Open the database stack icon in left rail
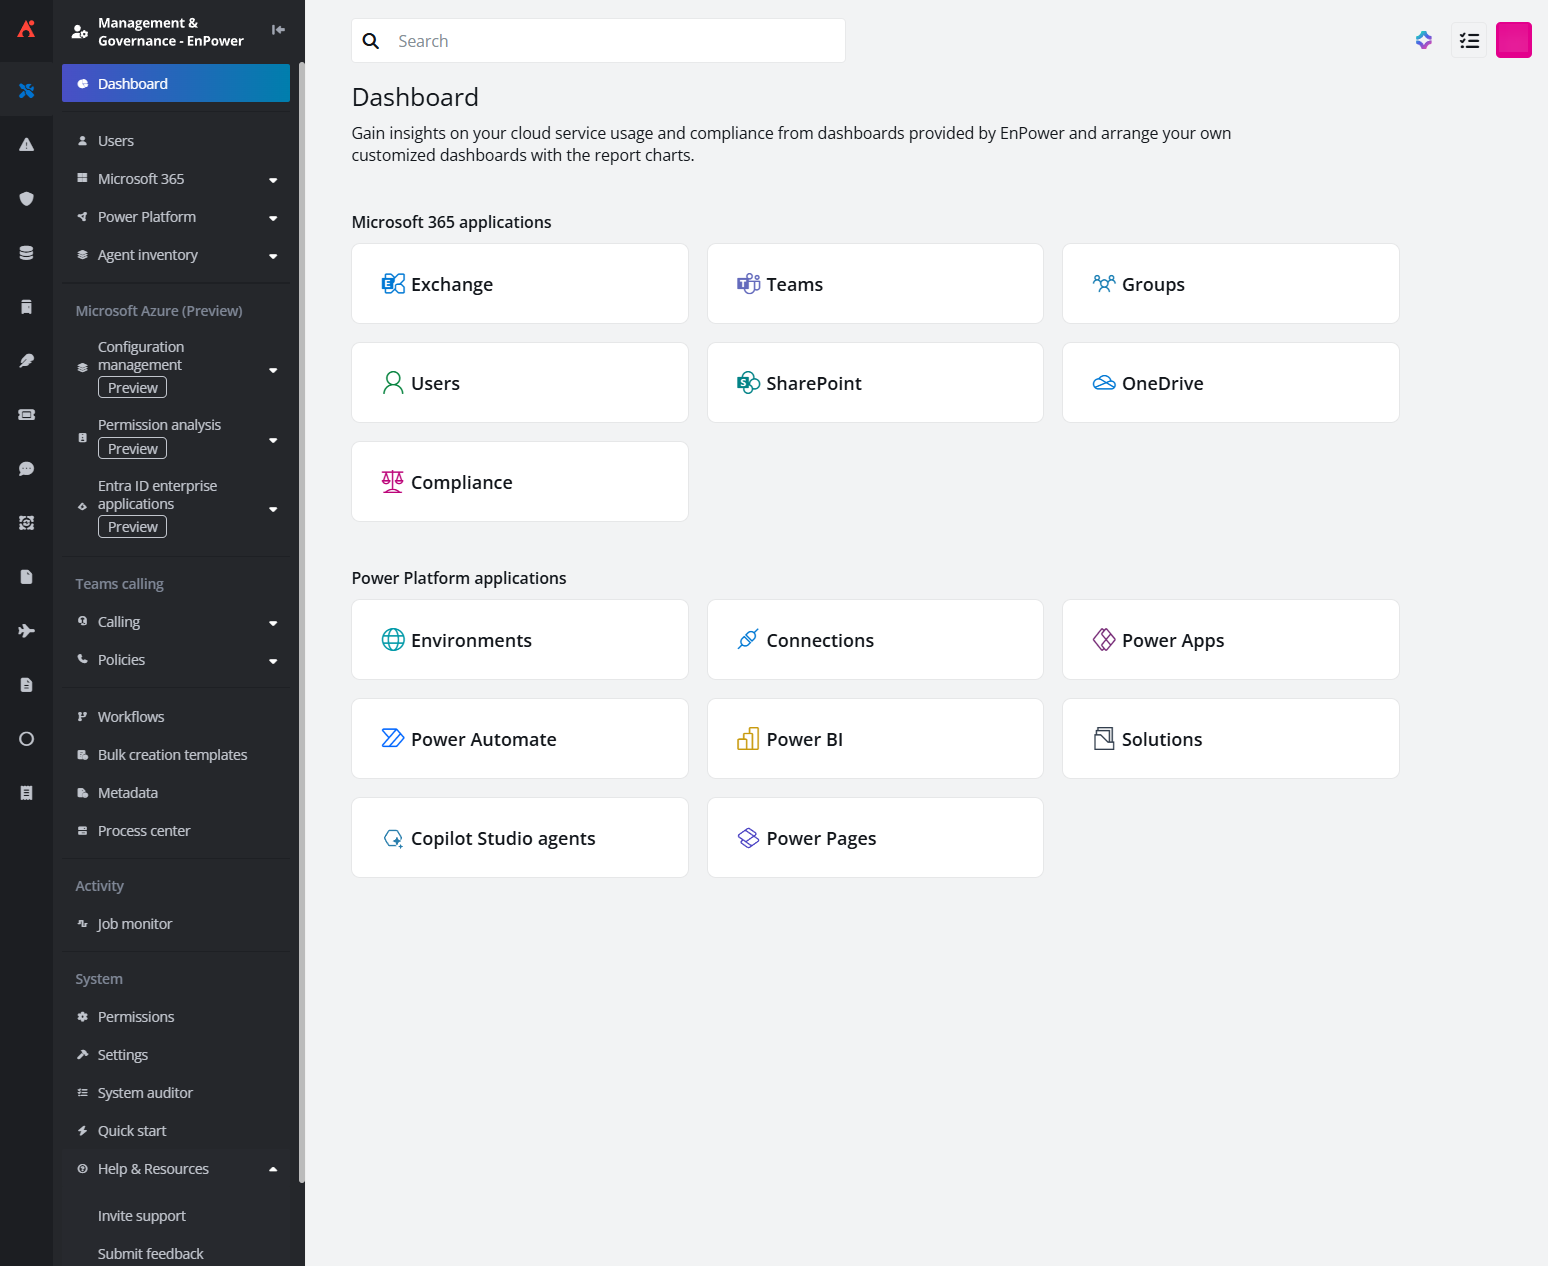1548x1266 pixels. (x=27, y=253)
